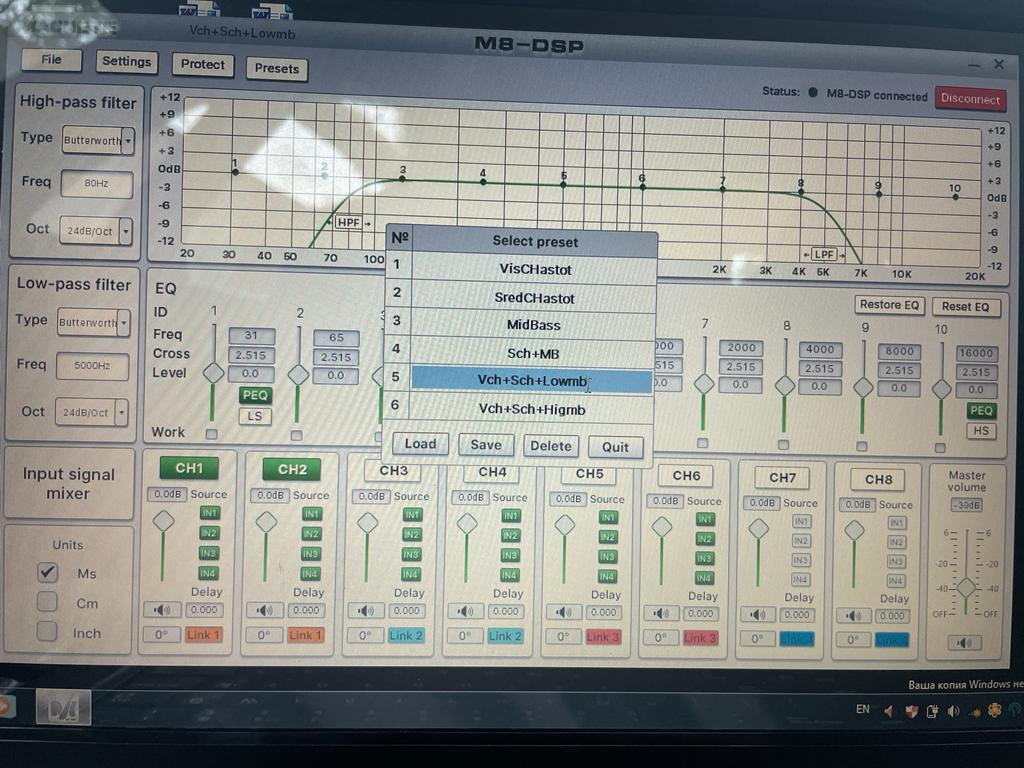Select EQ point 10 on the frequency graph

[x=955, y=197]
